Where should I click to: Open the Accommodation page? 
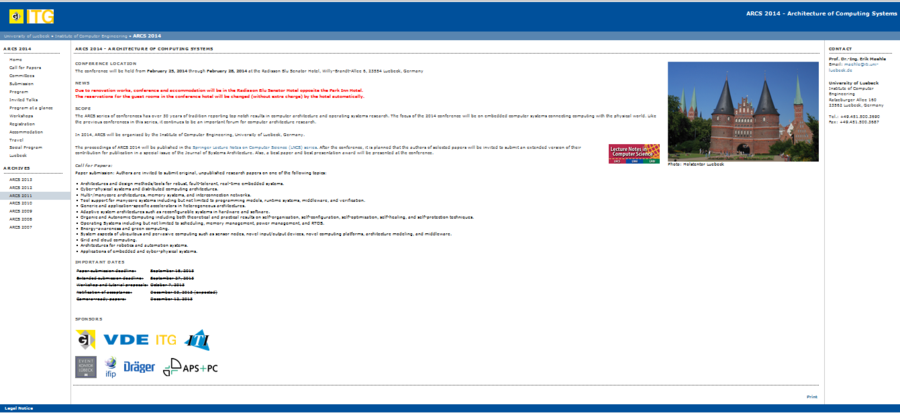coord(24,132)
